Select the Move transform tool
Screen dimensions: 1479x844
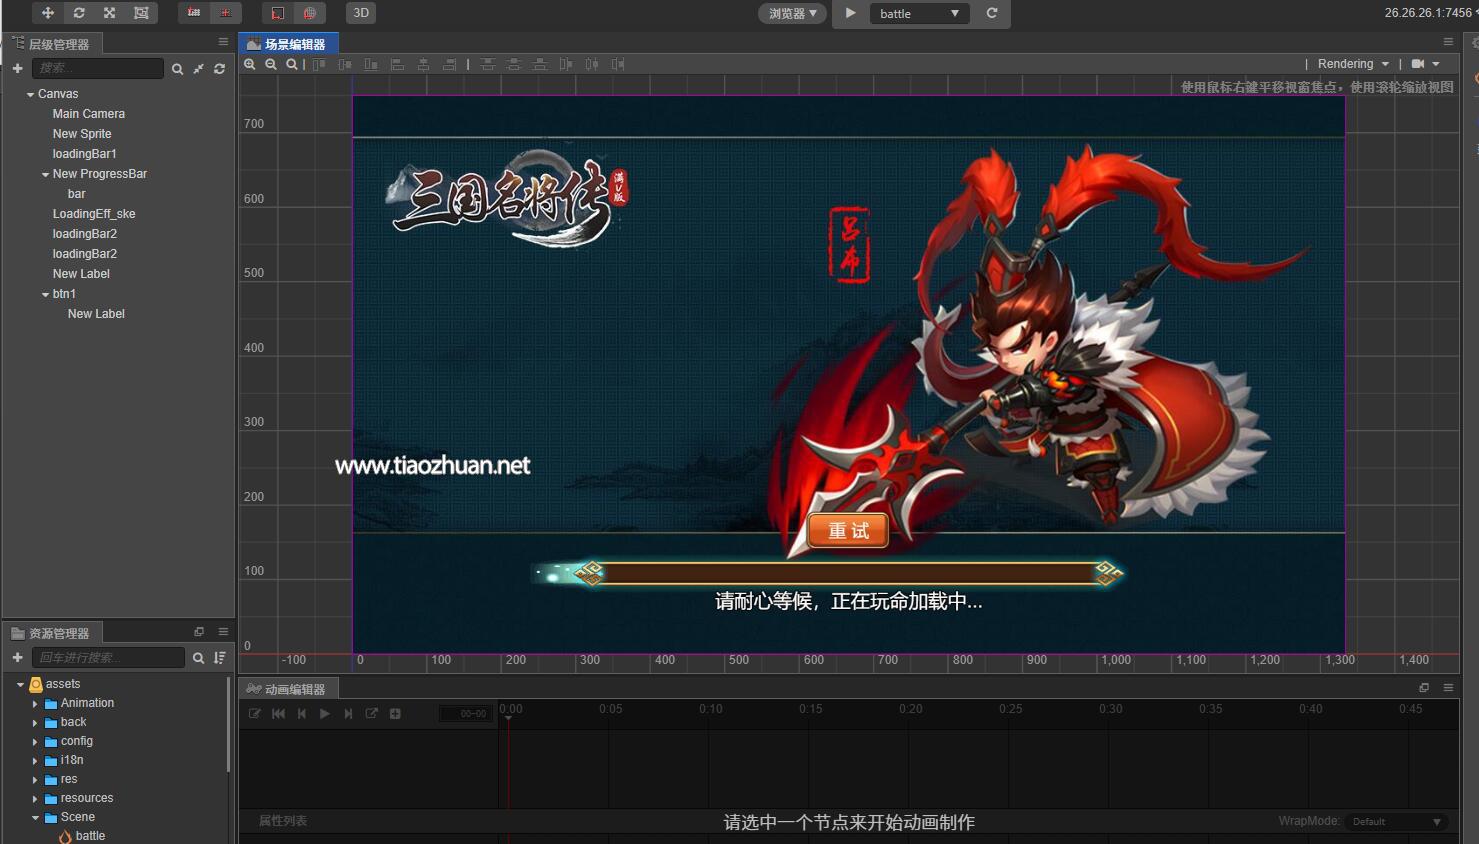pyautogui.click(x=47, y=13)
